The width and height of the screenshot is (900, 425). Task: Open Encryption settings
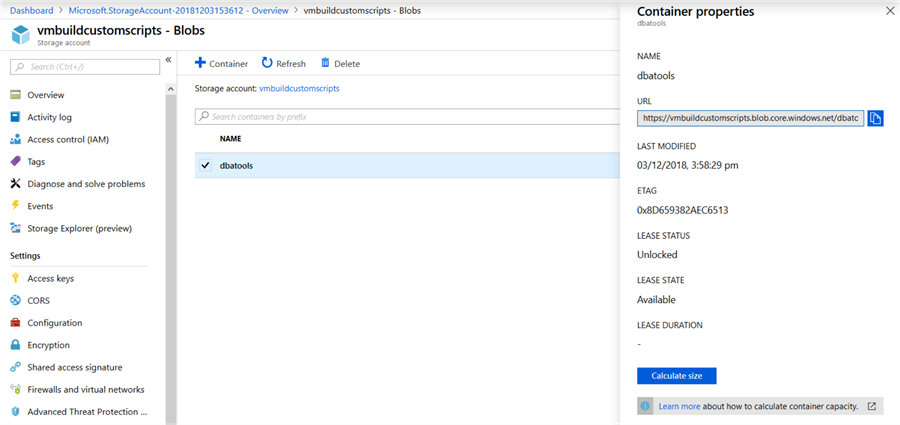[49, 345]
